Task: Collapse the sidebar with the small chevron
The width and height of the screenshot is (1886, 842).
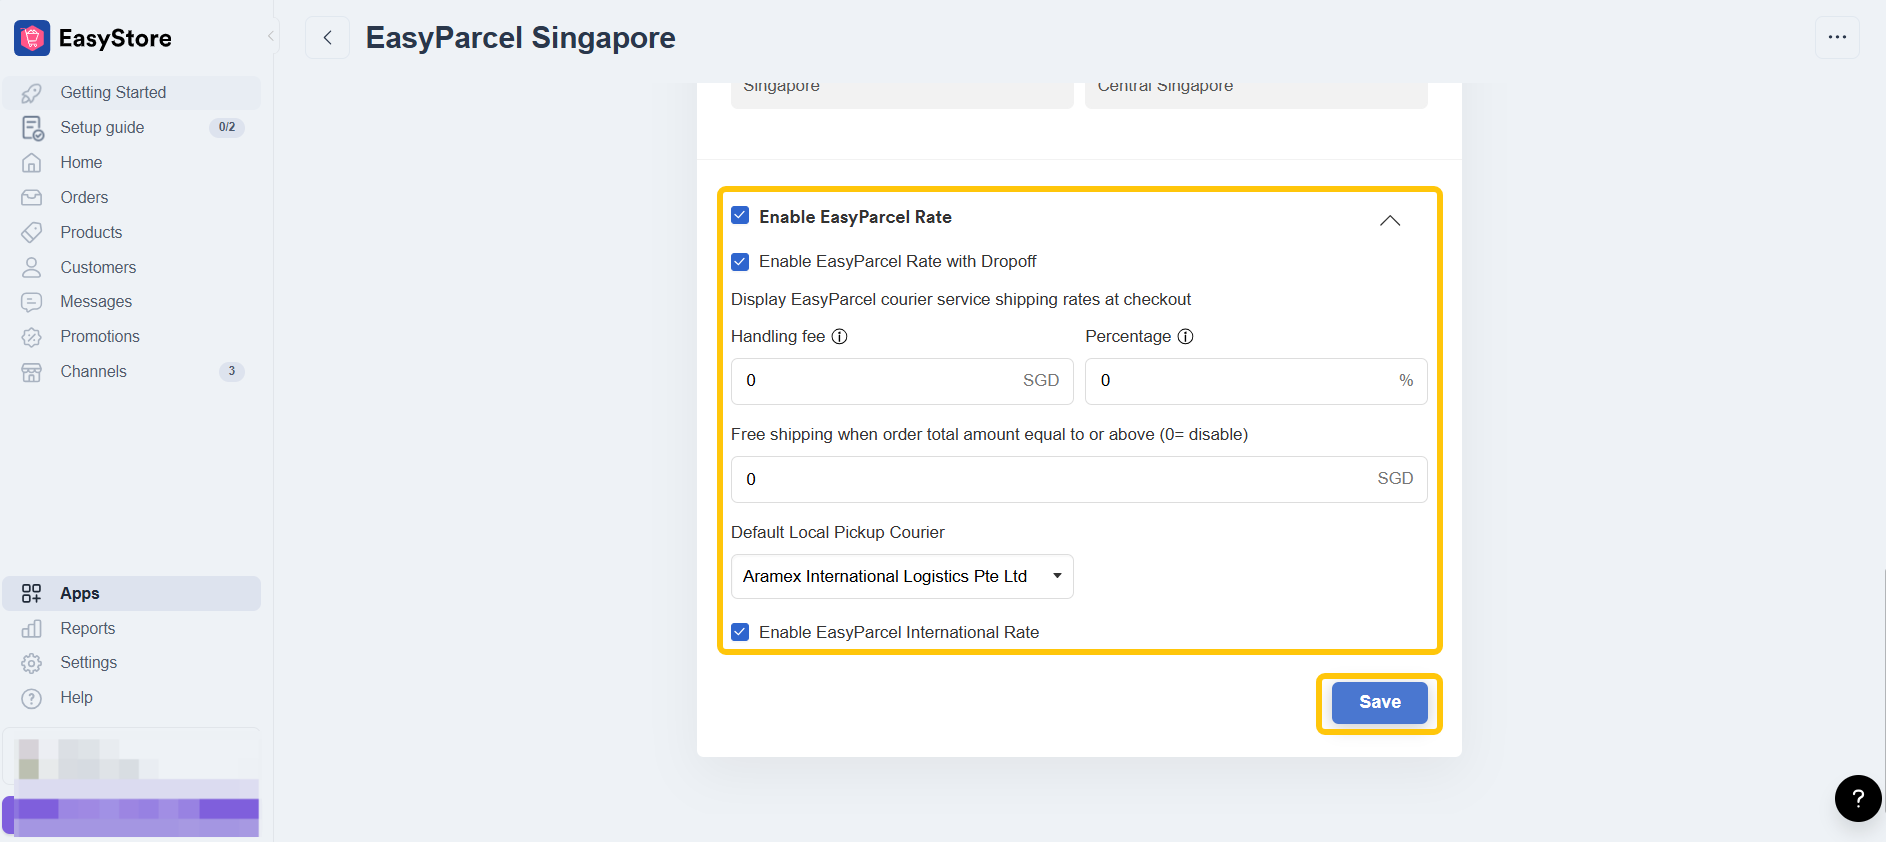Action: [x=270, y=37]
